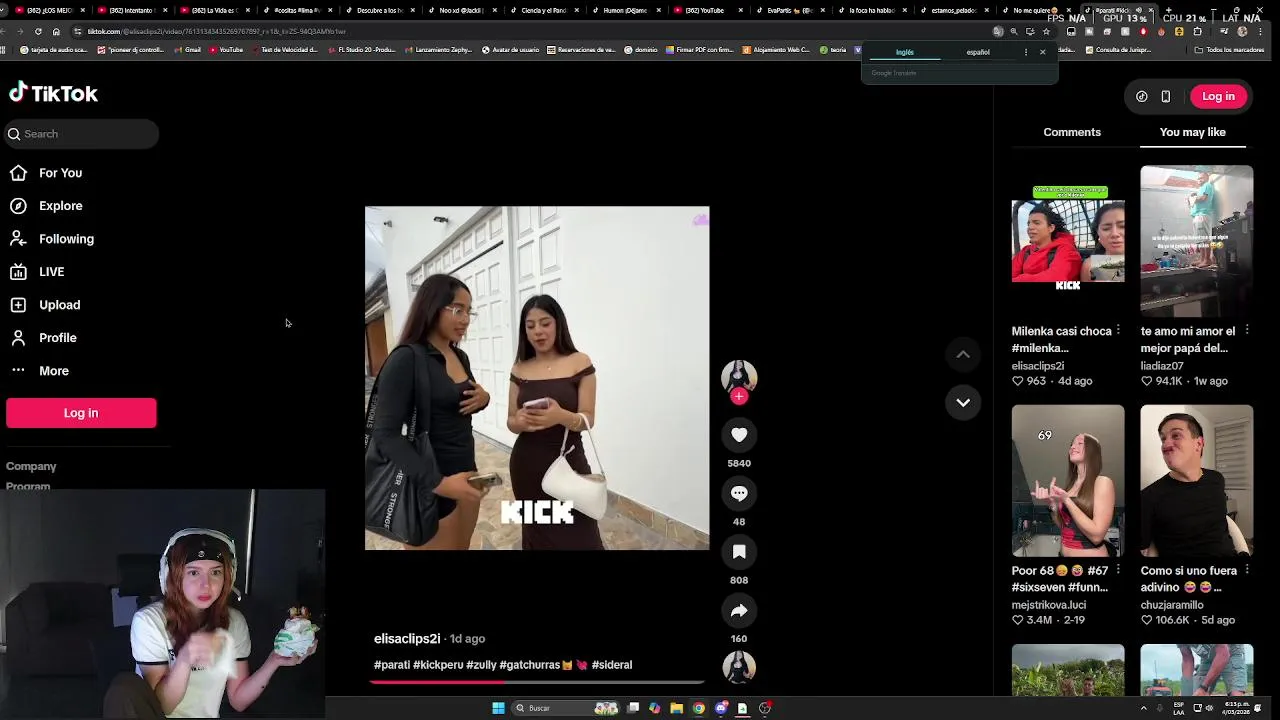Screen dimensions: 1280x720
Task: Open the Como si uno fuera adivino thumbnail
Action: pyautogui.click(x=1196, y=481)
